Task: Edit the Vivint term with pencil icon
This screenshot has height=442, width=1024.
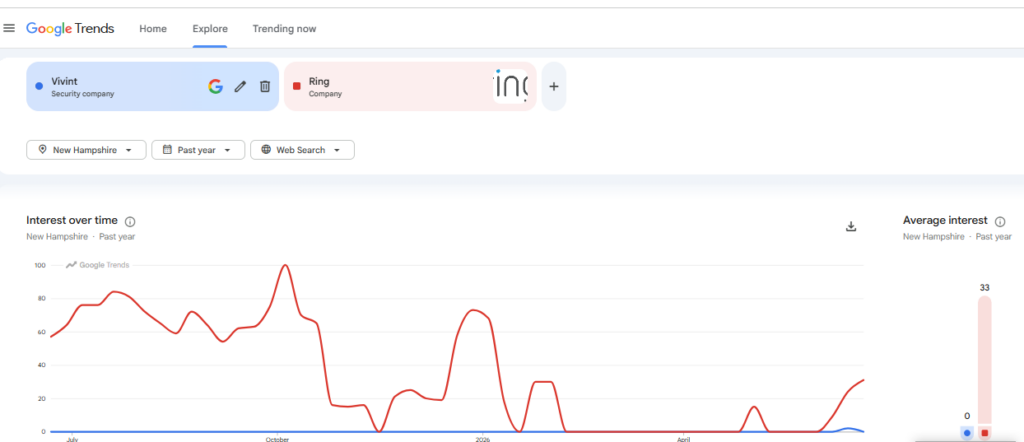Action: point(240,86)
